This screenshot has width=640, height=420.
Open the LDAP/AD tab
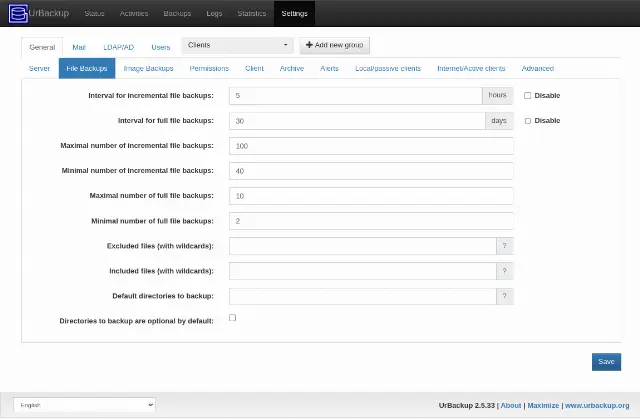pos(119,47)
